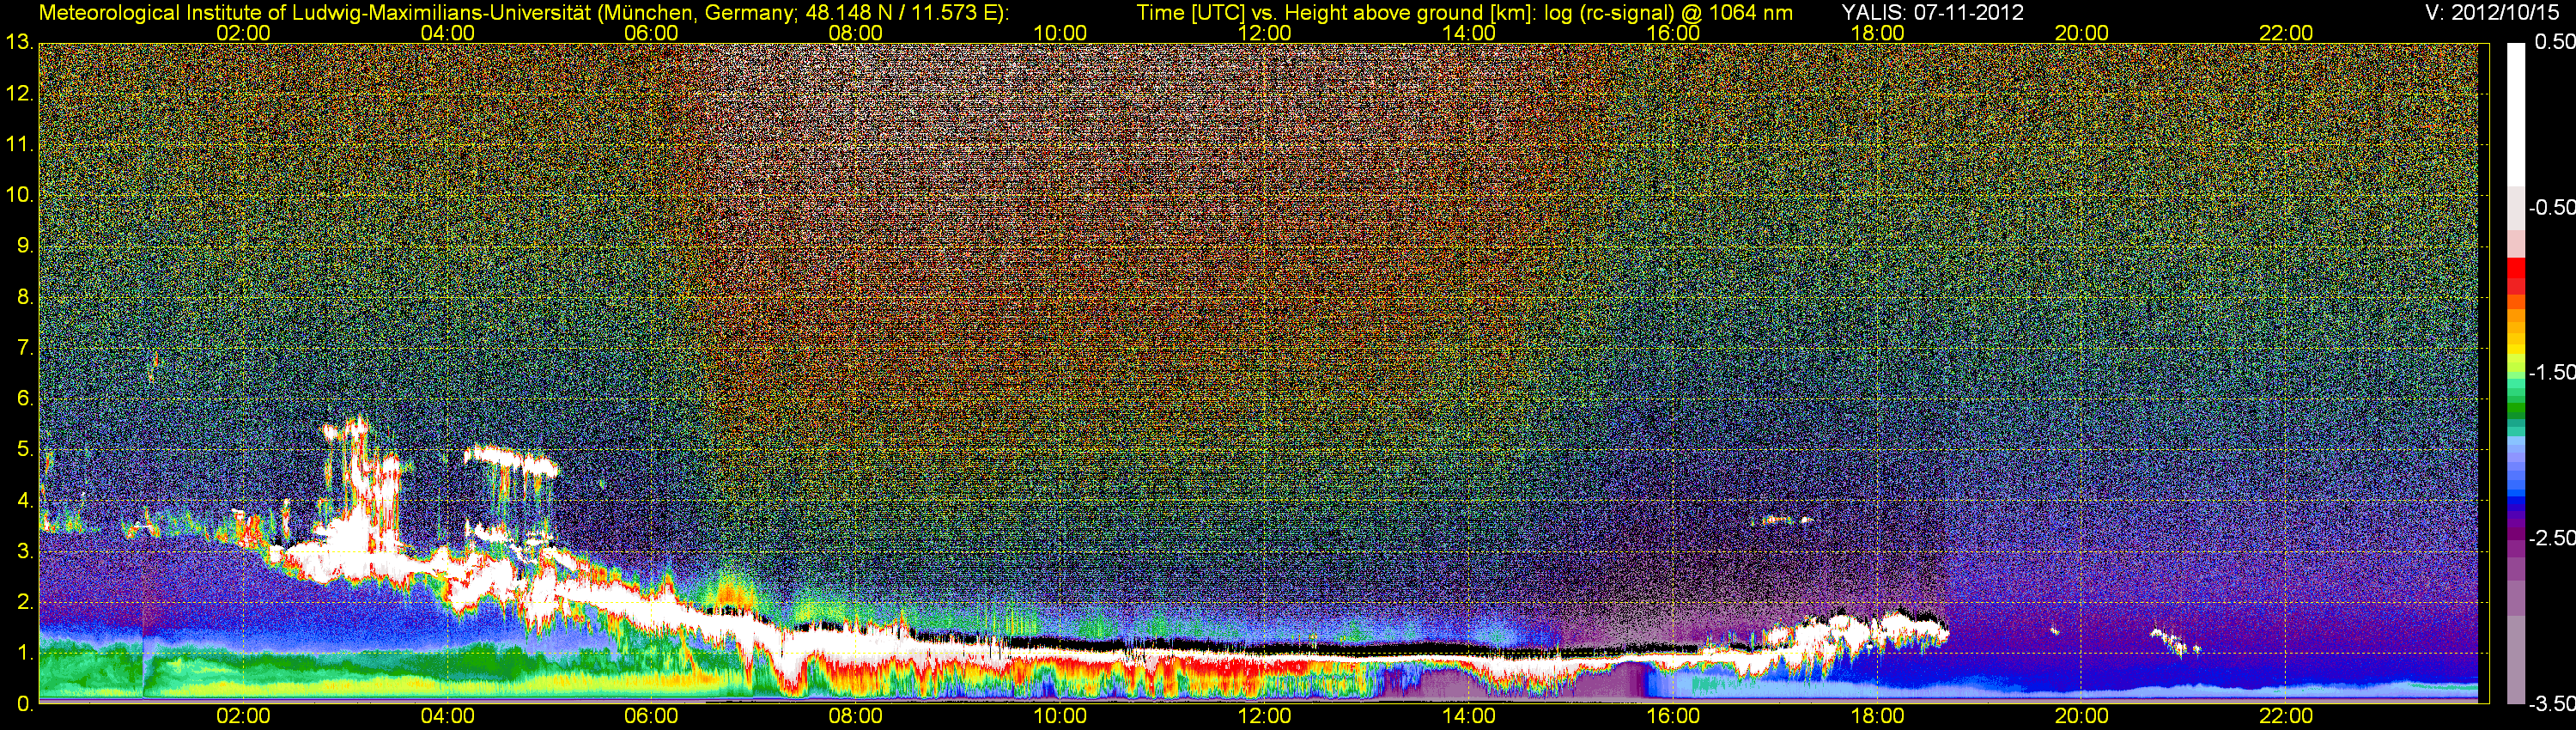Click '12:00' on the upper time axis
The image size is (2576, 730).
point(1264,33)
